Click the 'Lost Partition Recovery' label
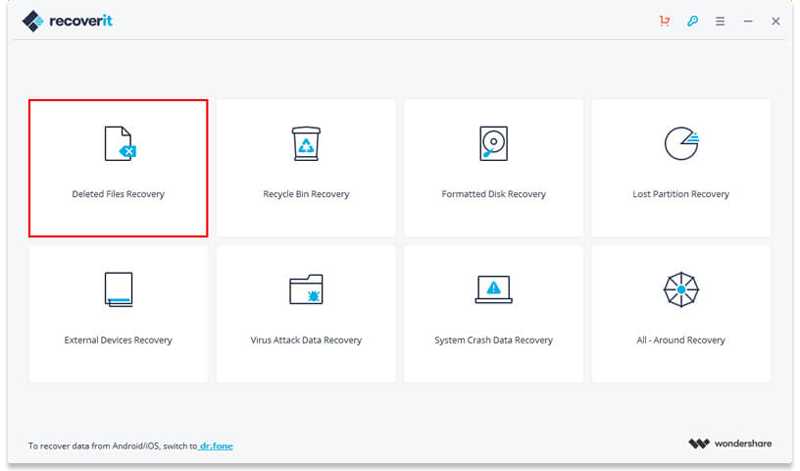 point(681,194)
